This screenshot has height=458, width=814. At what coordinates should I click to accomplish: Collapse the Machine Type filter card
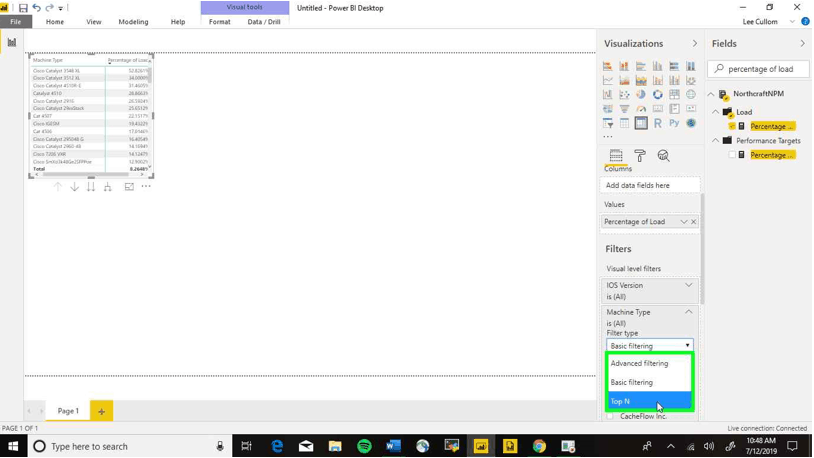[689, 312]
